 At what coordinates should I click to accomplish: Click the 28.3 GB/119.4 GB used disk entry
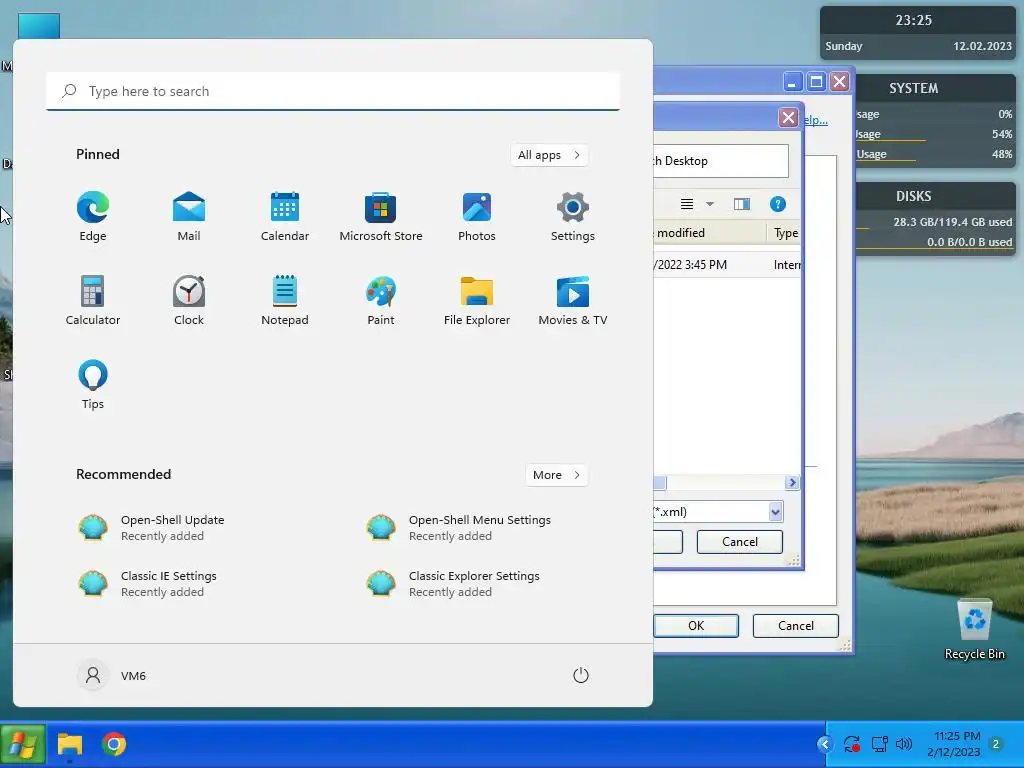click(x=952, y=222)
